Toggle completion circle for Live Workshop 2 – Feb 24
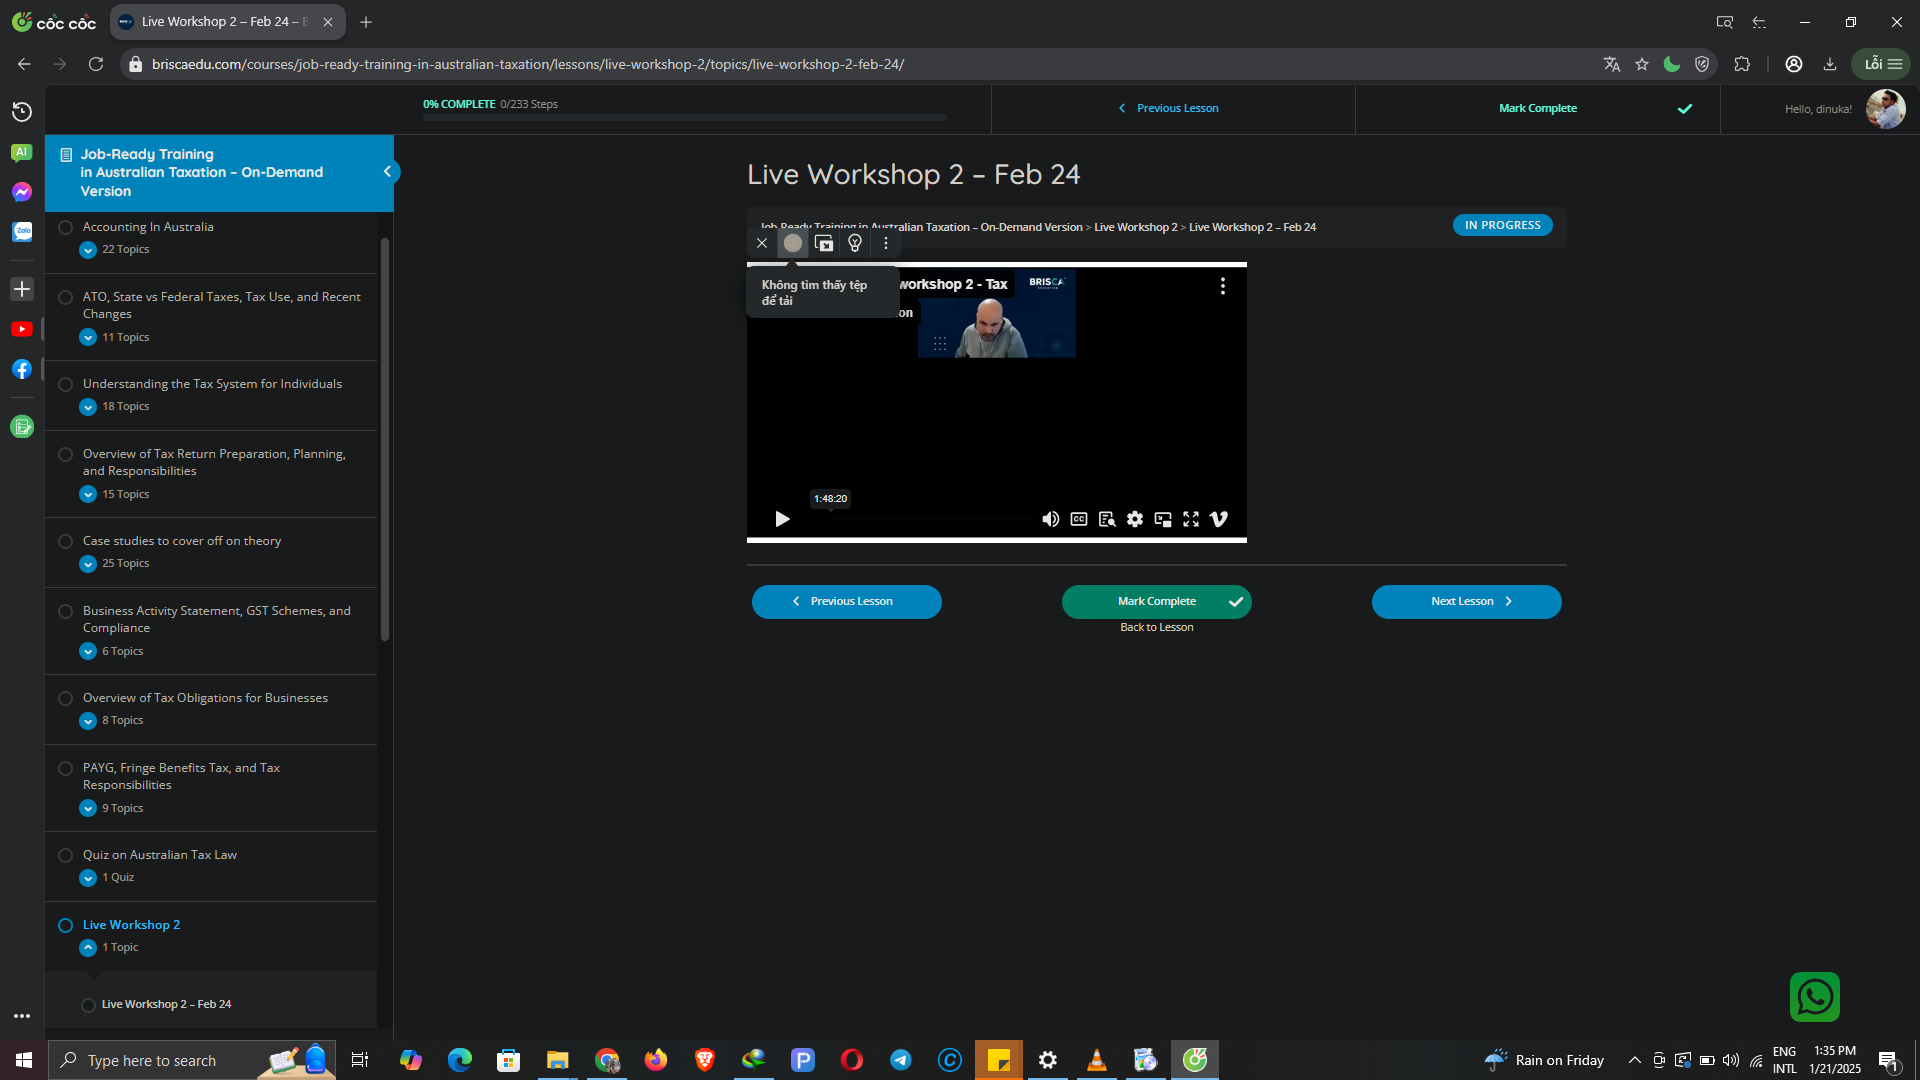Screen dimensions: 1920x1080 (88, 1005)
